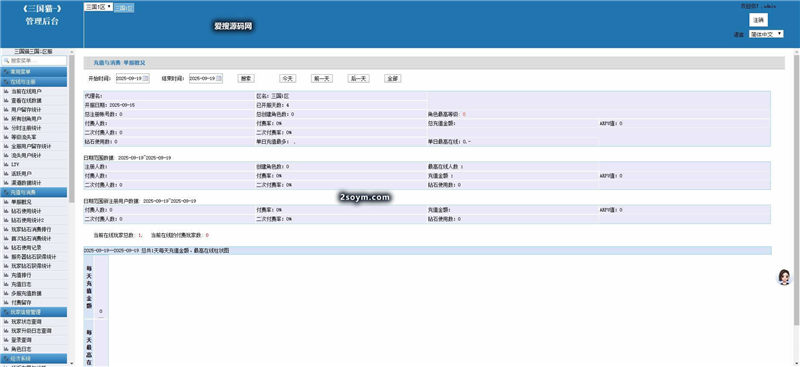
Task: Focus the 结束时间 end date field
Action: click(x=206, y=79)
